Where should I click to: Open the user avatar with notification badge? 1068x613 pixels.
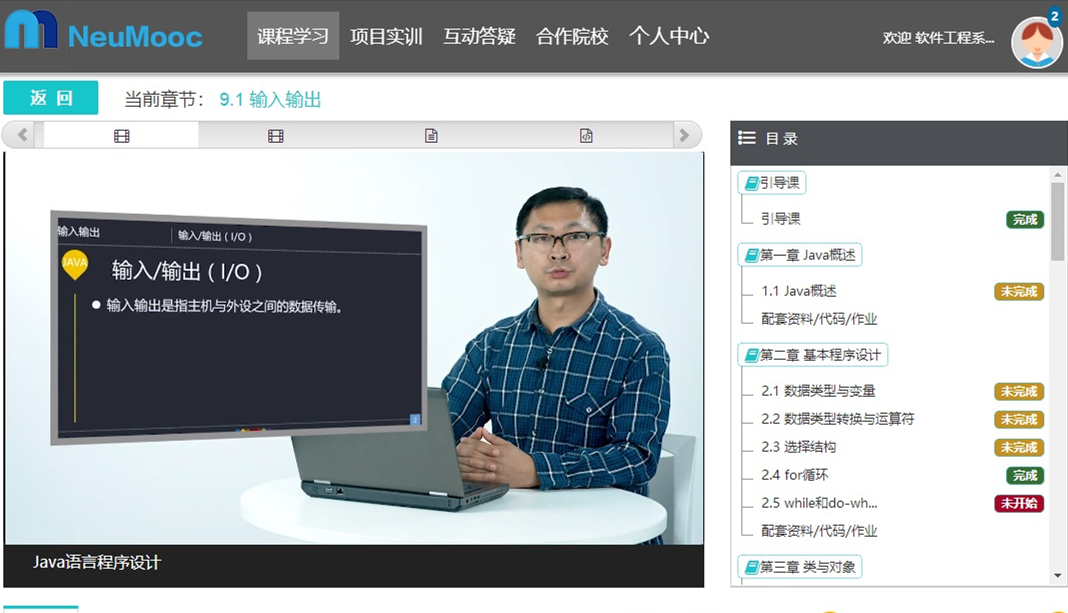1037,42
